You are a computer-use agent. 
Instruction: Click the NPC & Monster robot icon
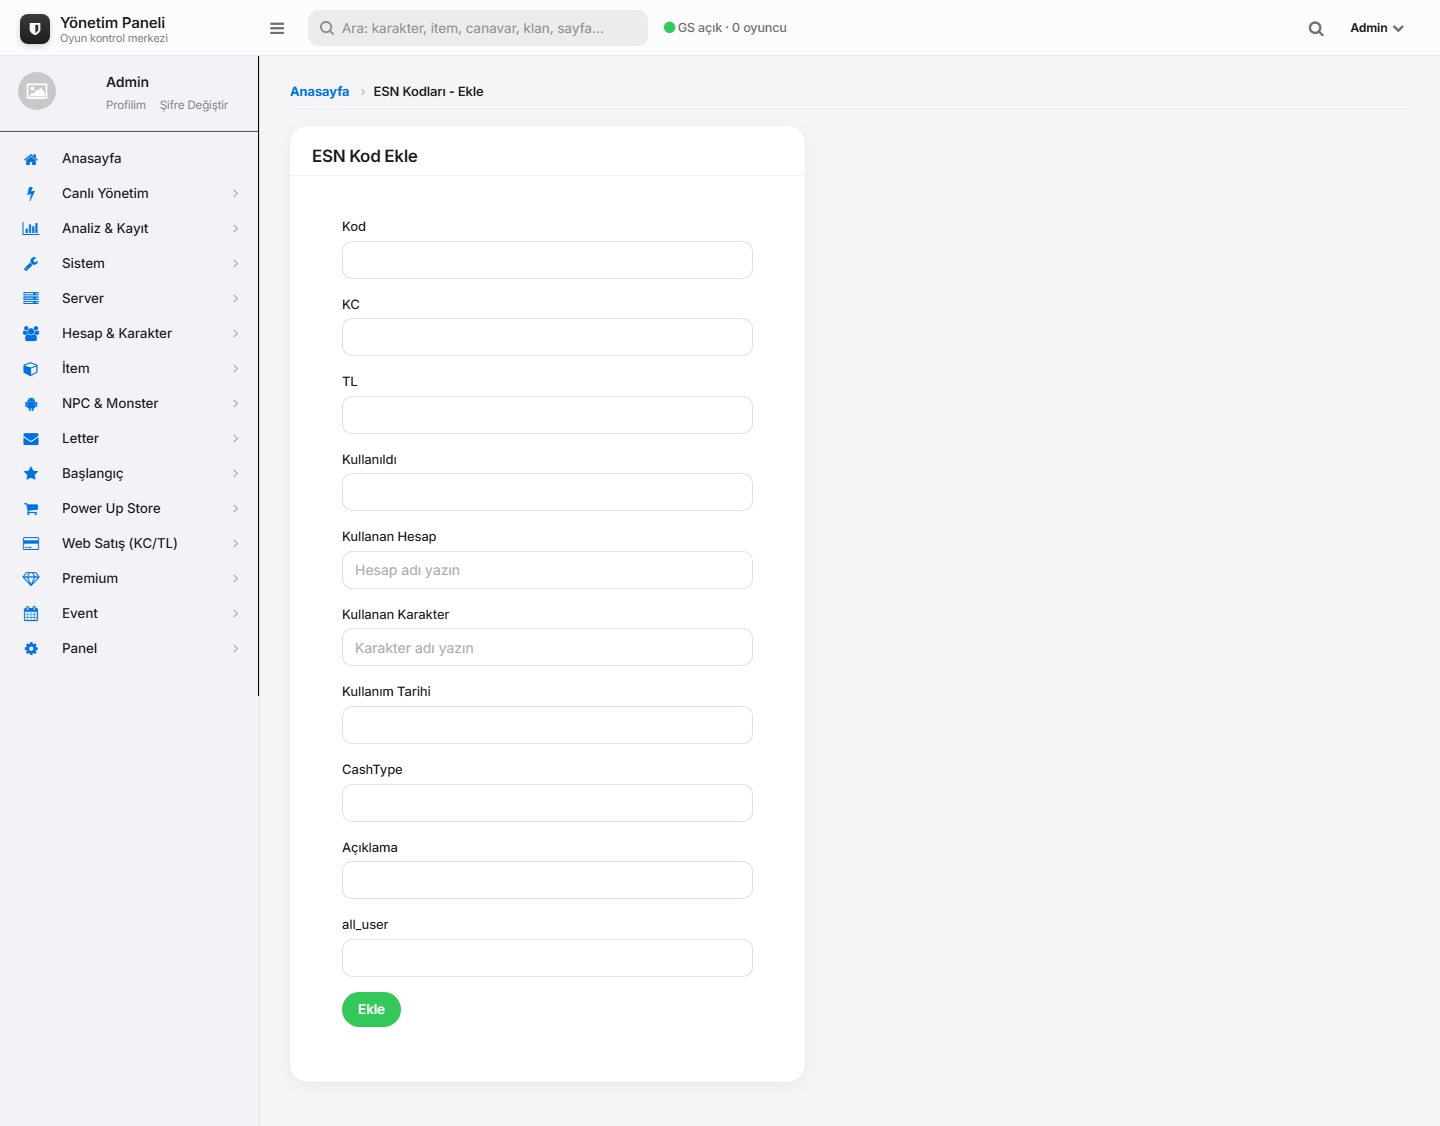31,404
